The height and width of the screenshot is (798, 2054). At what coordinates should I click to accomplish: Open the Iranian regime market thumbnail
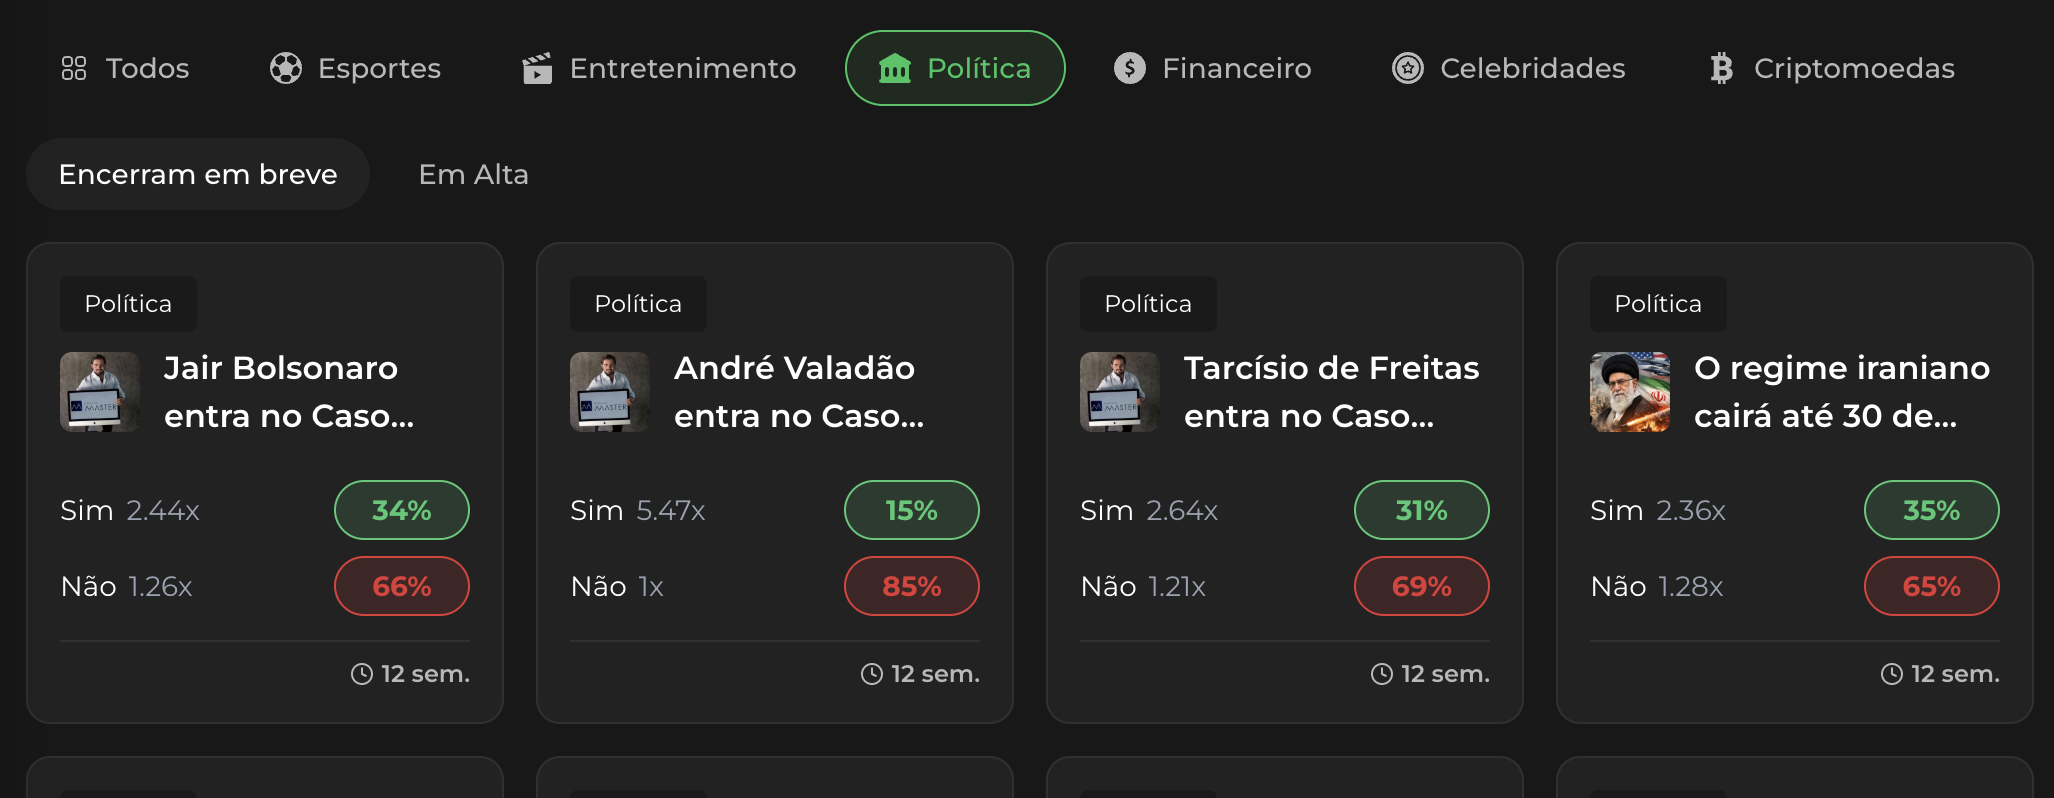[x=1630, y=392]
